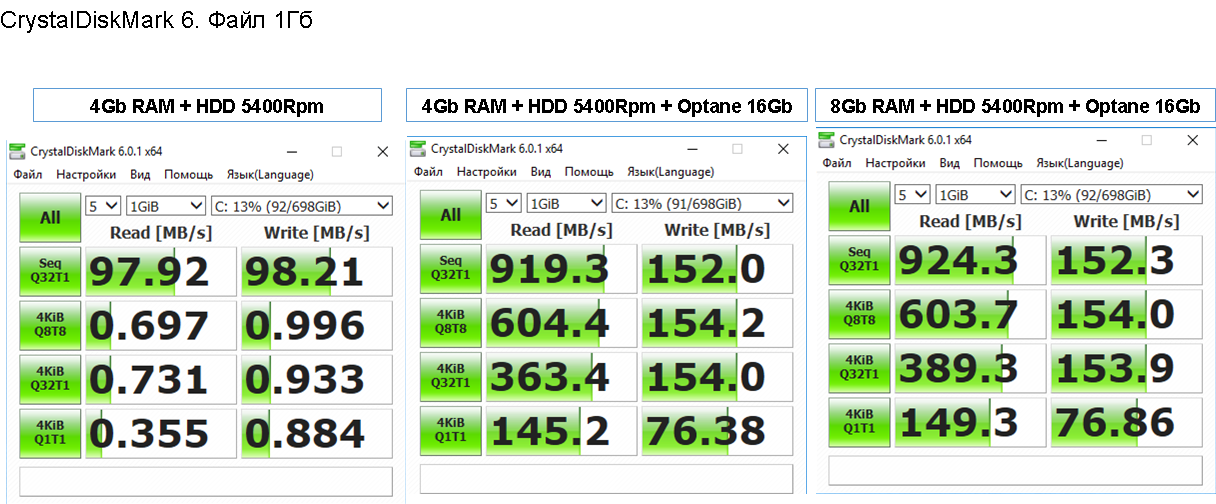Close the middle CrystalDiskMark window

pos(784,149)
